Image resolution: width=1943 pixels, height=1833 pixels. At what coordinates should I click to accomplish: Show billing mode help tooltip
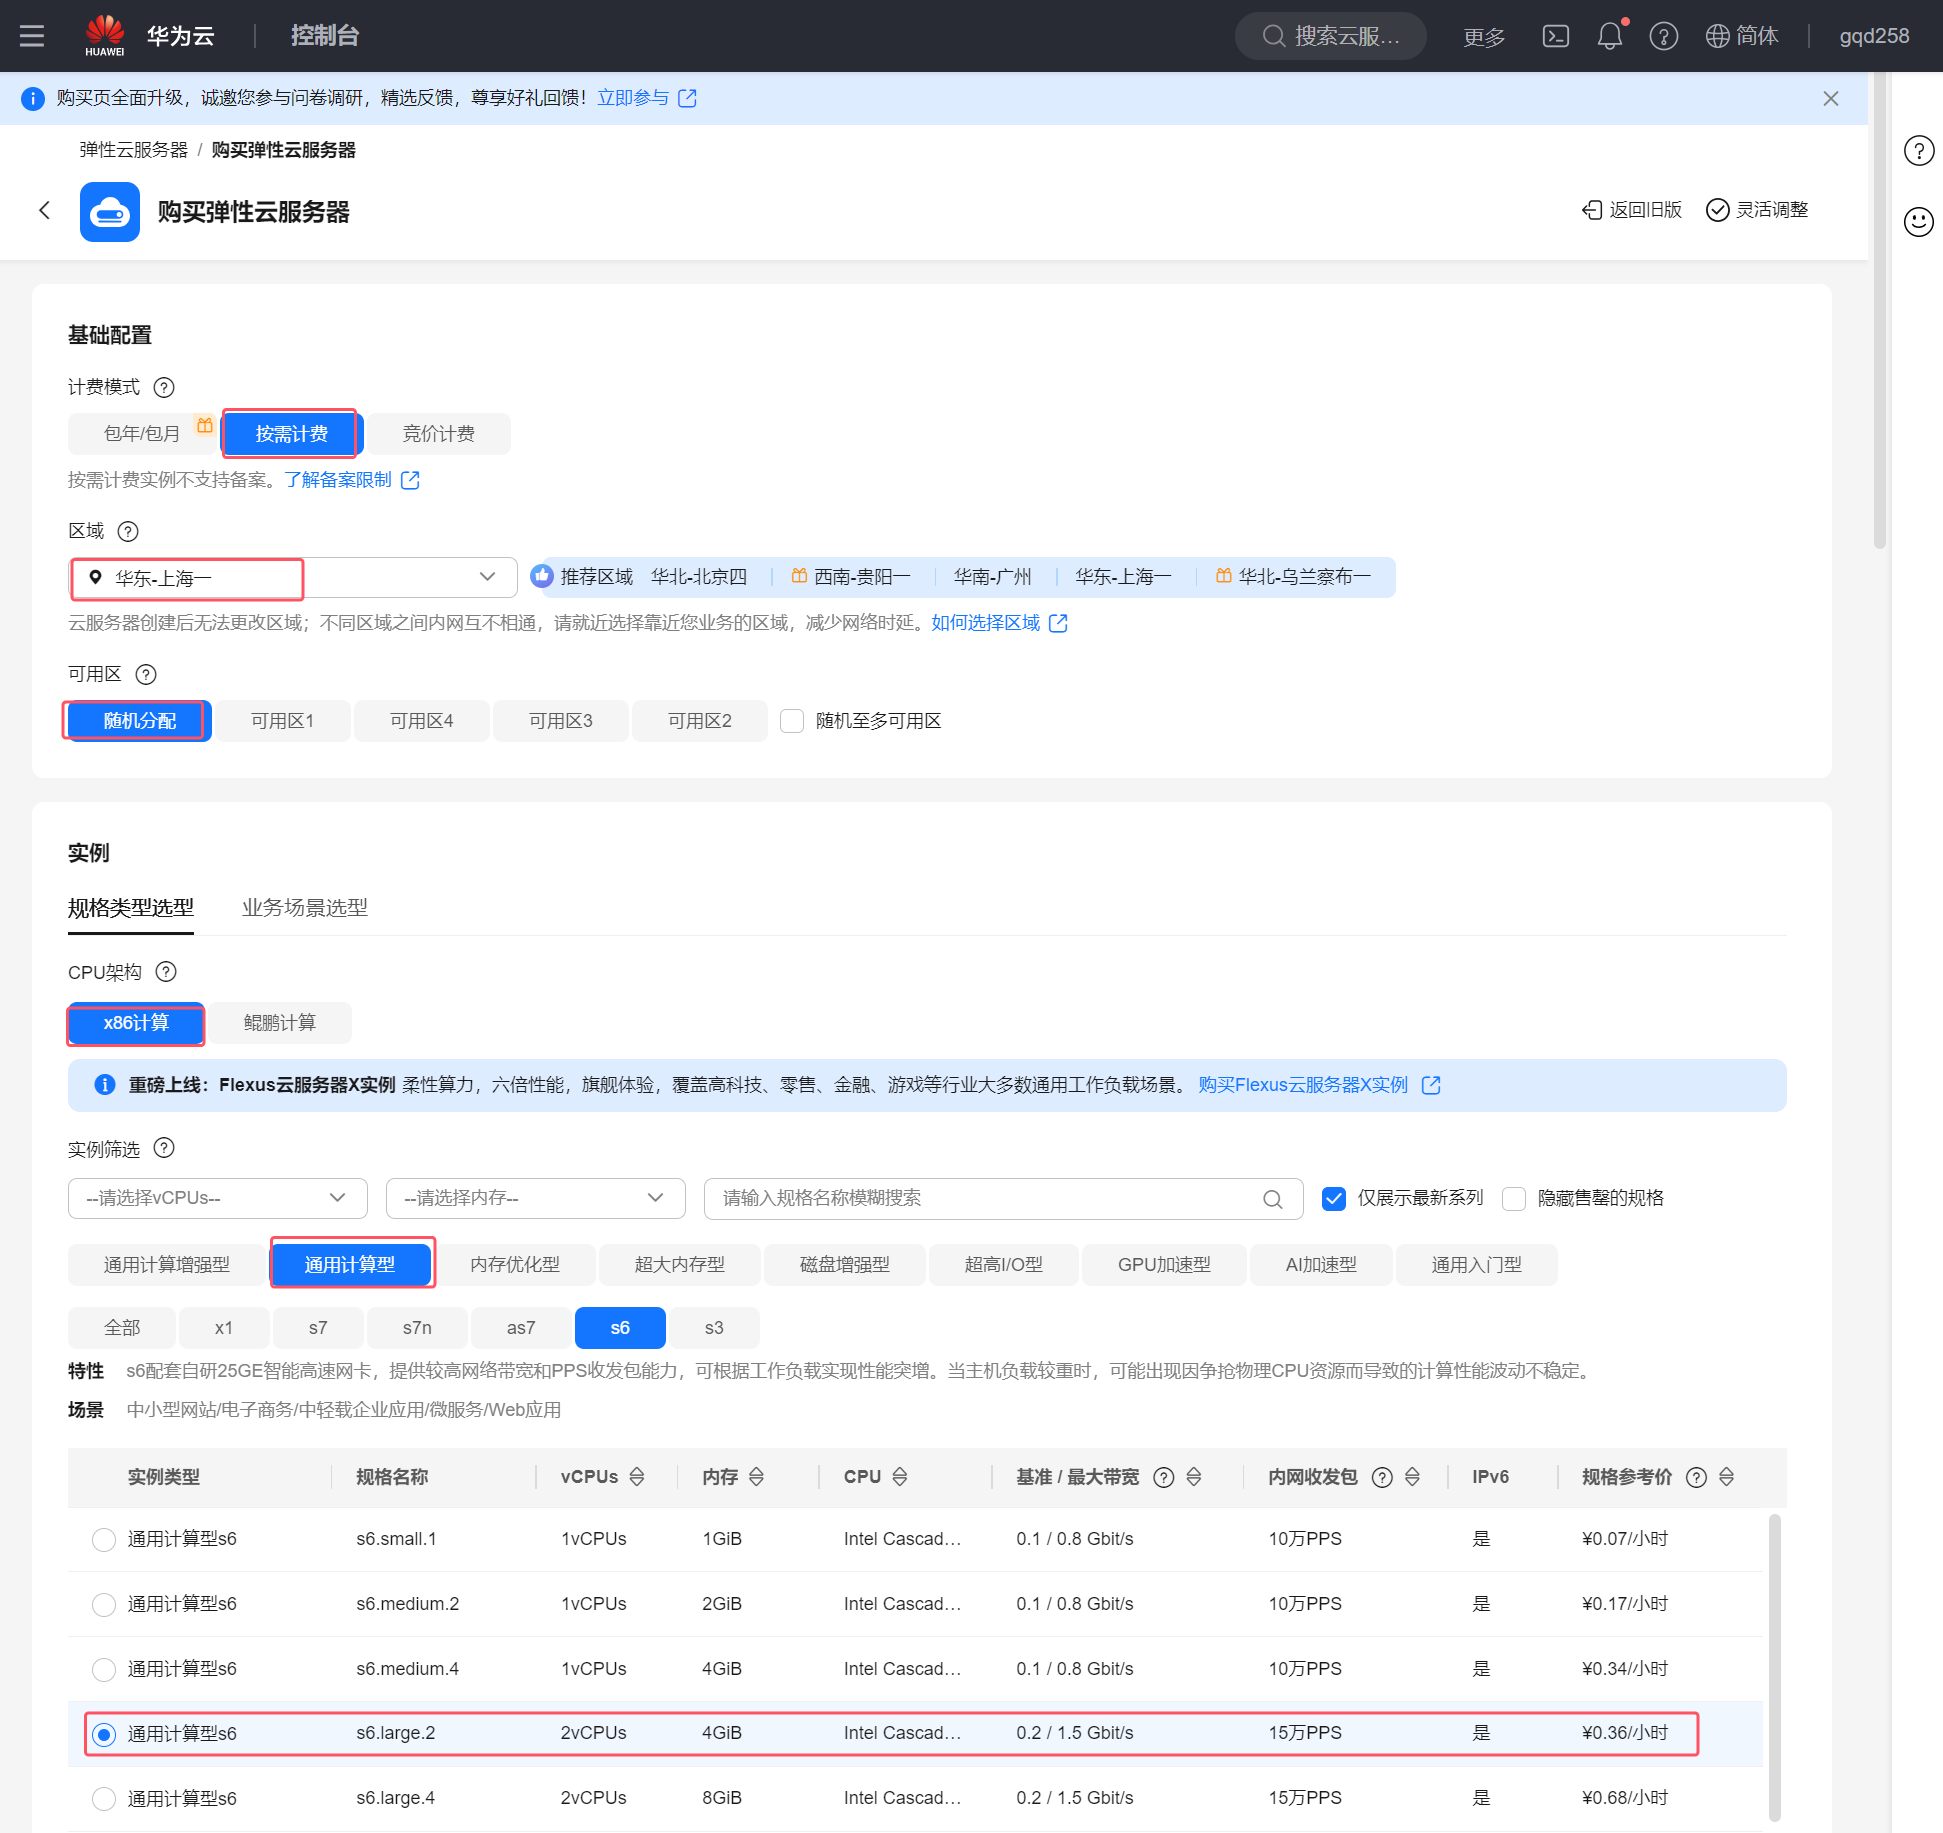(x=164, y=387)
